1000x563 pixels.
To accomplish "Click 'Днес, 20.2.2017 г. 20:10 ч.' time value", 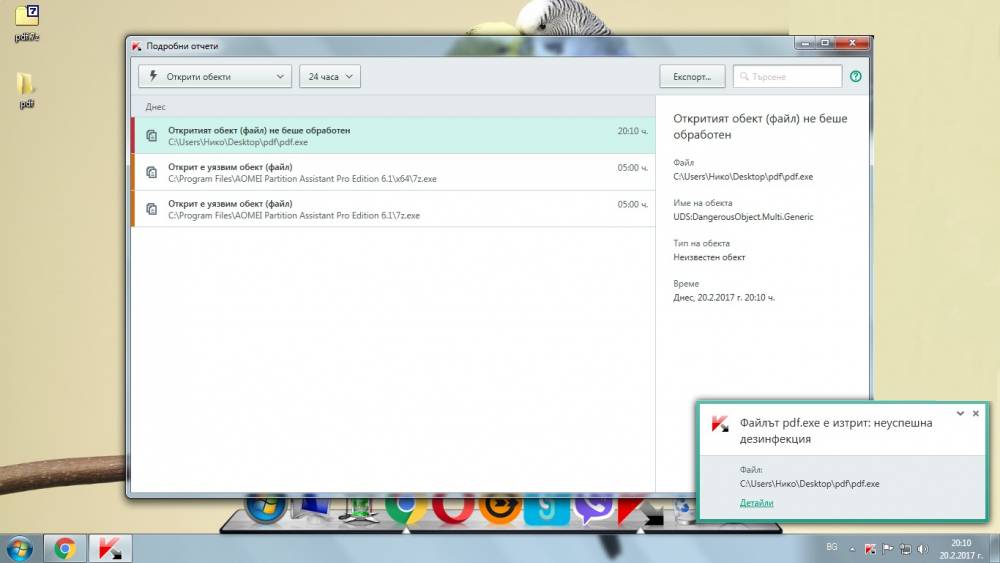I will 724,297.
